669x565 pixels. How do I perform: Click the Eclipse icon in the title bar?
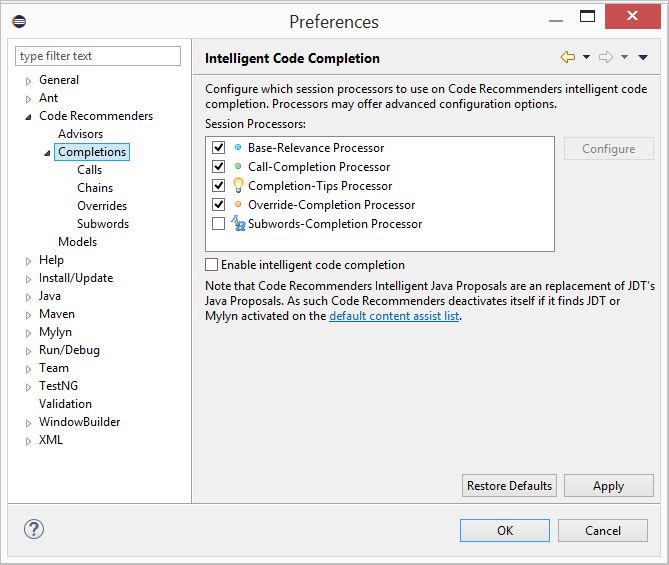19,21
